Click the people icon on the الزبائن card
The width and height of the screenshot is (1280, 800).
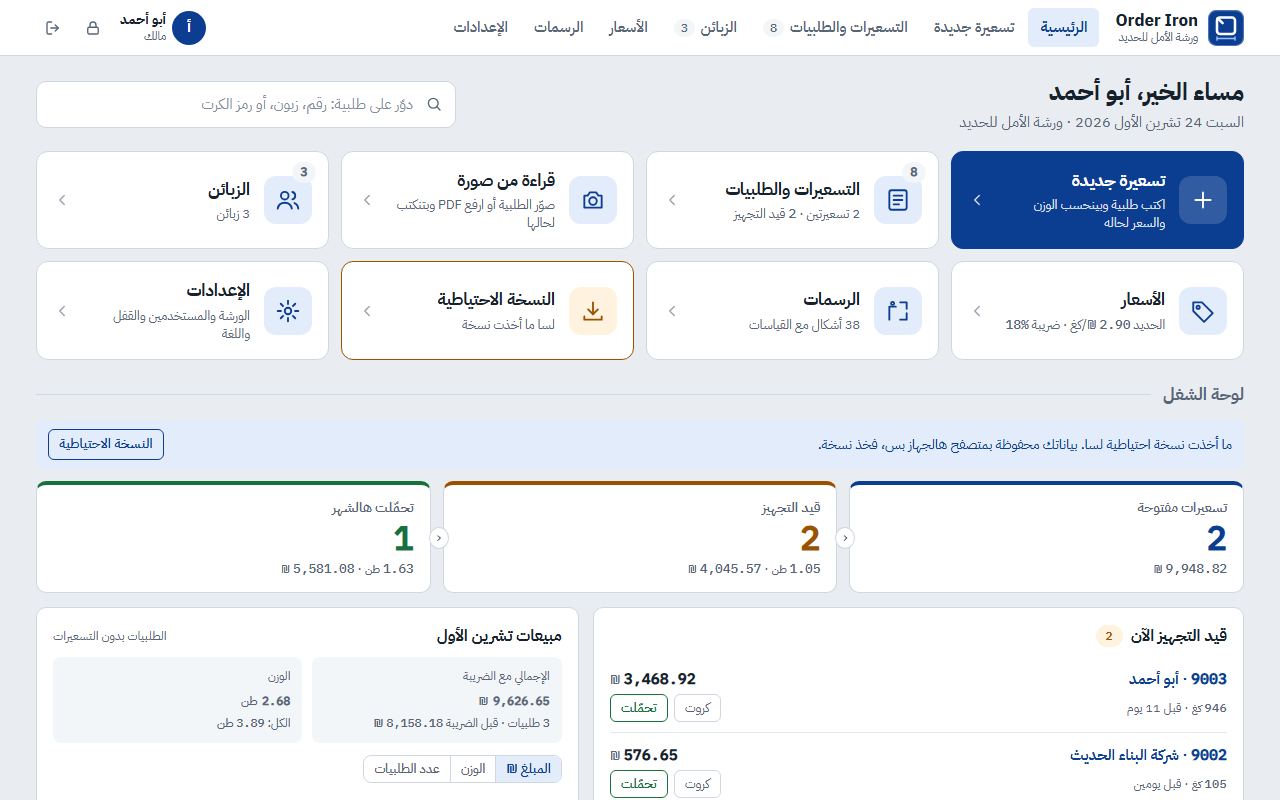point(288,200)
